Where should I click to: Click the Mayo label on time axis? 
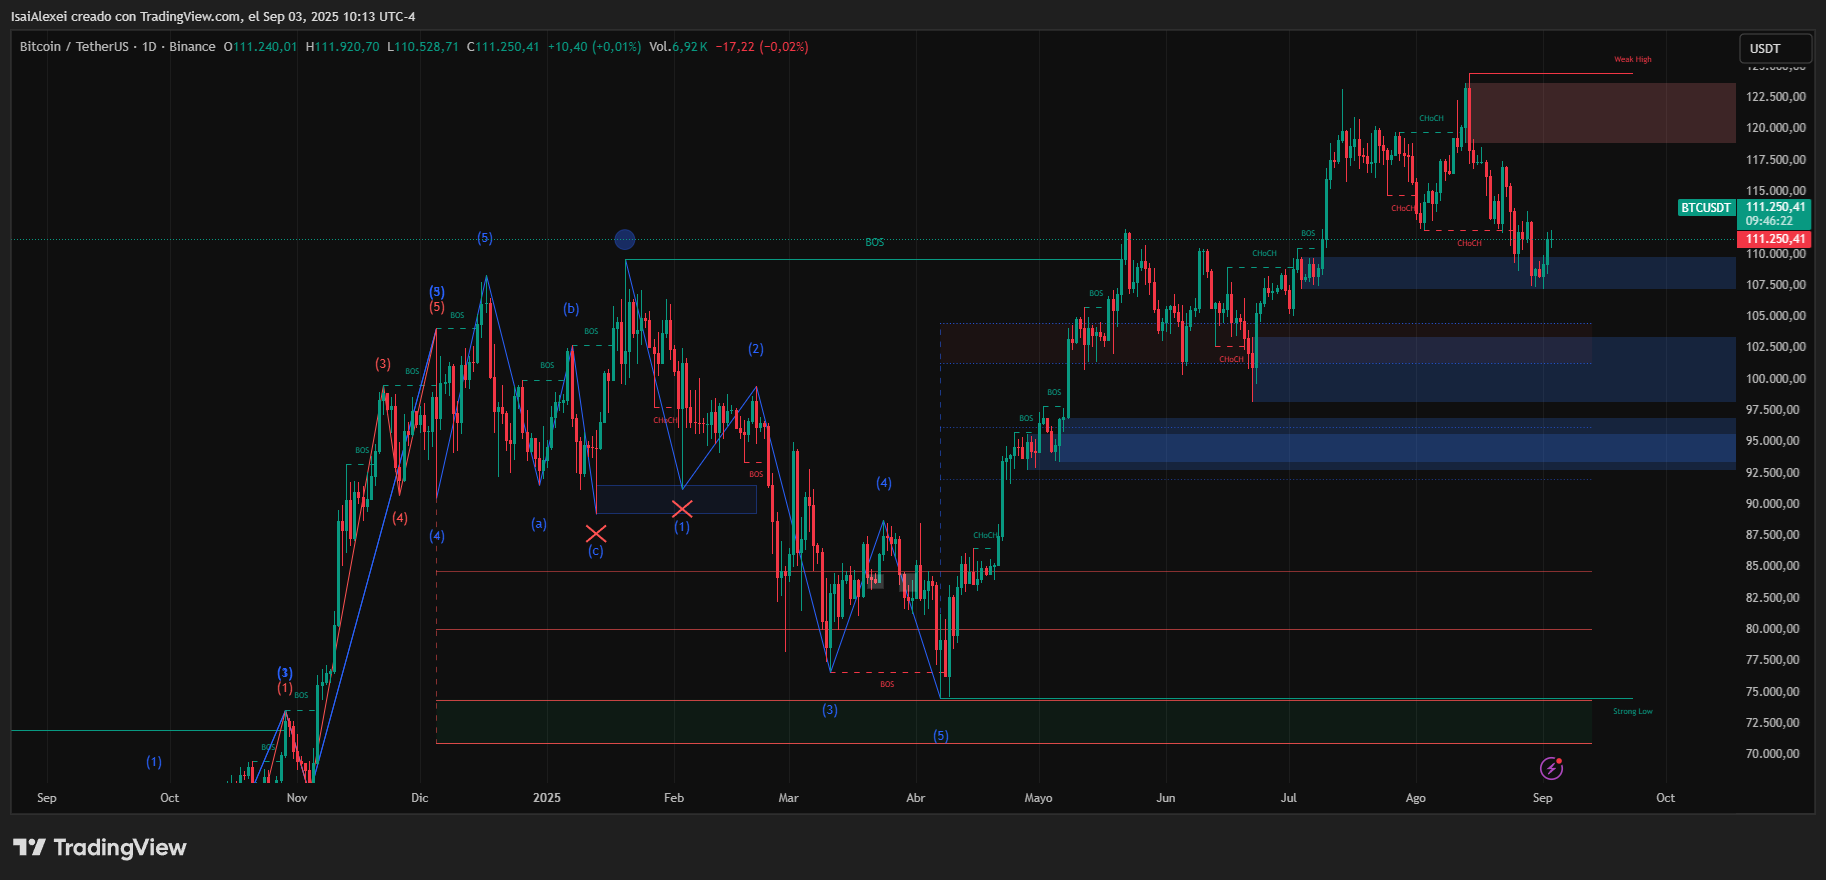[1038, 798]
